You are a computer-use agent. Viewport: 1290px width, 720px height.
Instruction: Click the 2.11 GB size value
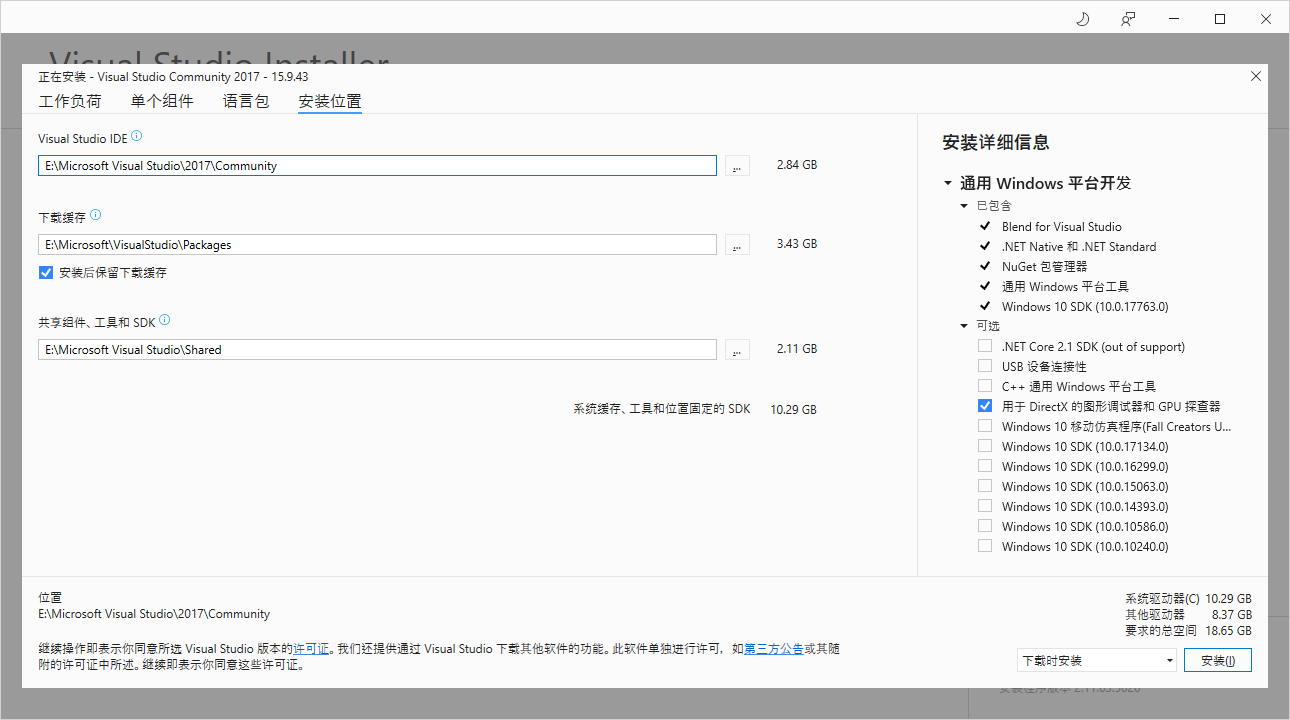click(x=797, y=350)
